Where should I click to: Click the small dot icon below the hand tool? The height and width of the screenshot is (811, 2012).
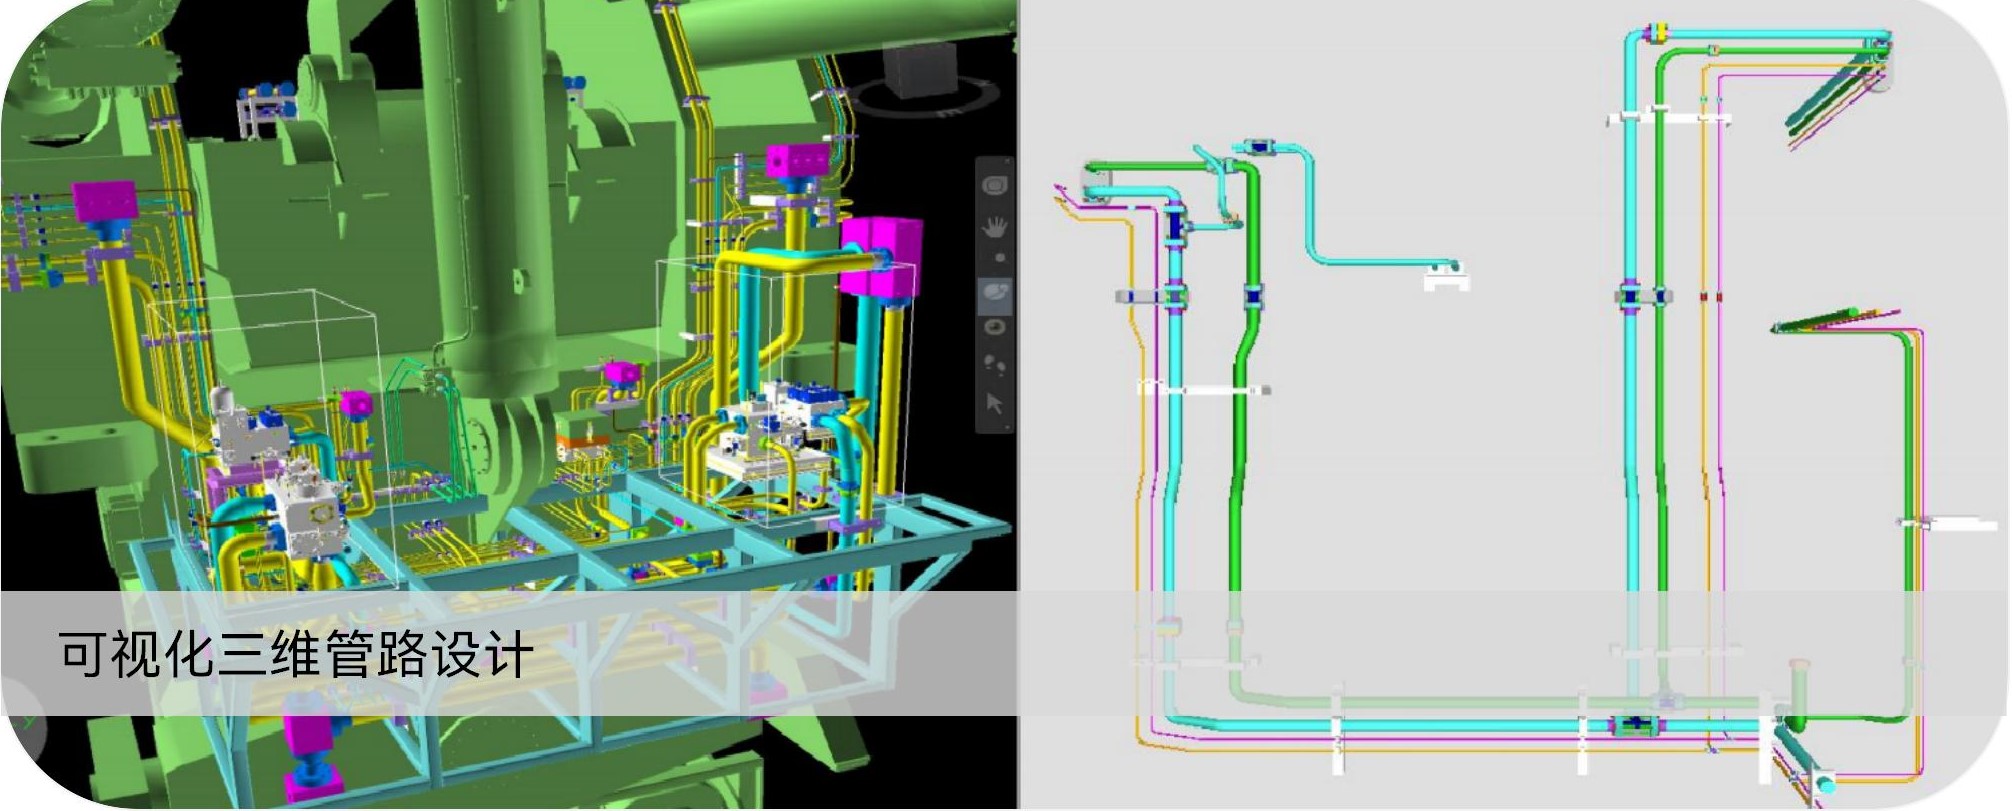point(998,258)
